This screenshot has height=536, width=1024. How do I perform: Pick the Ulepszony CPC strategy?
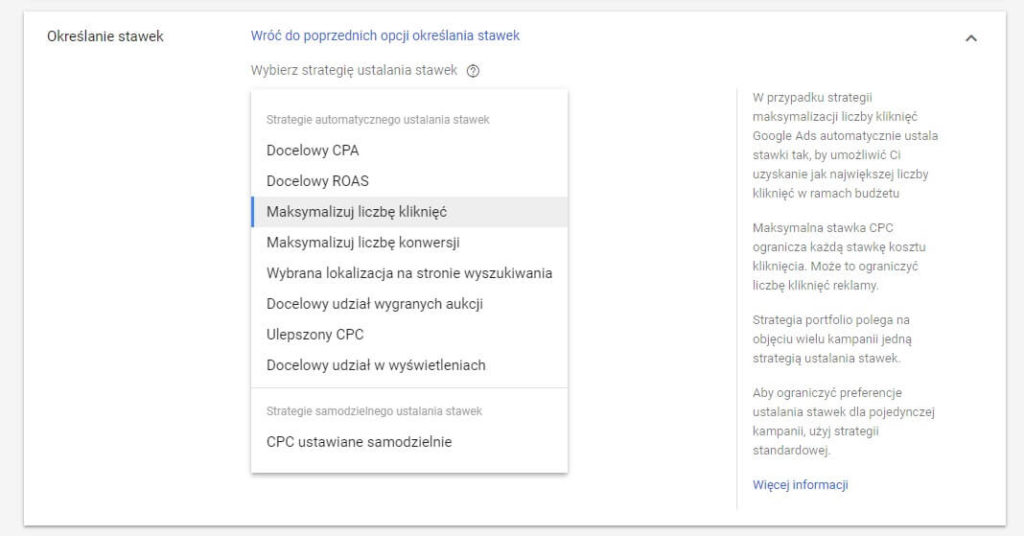(409, 335)
